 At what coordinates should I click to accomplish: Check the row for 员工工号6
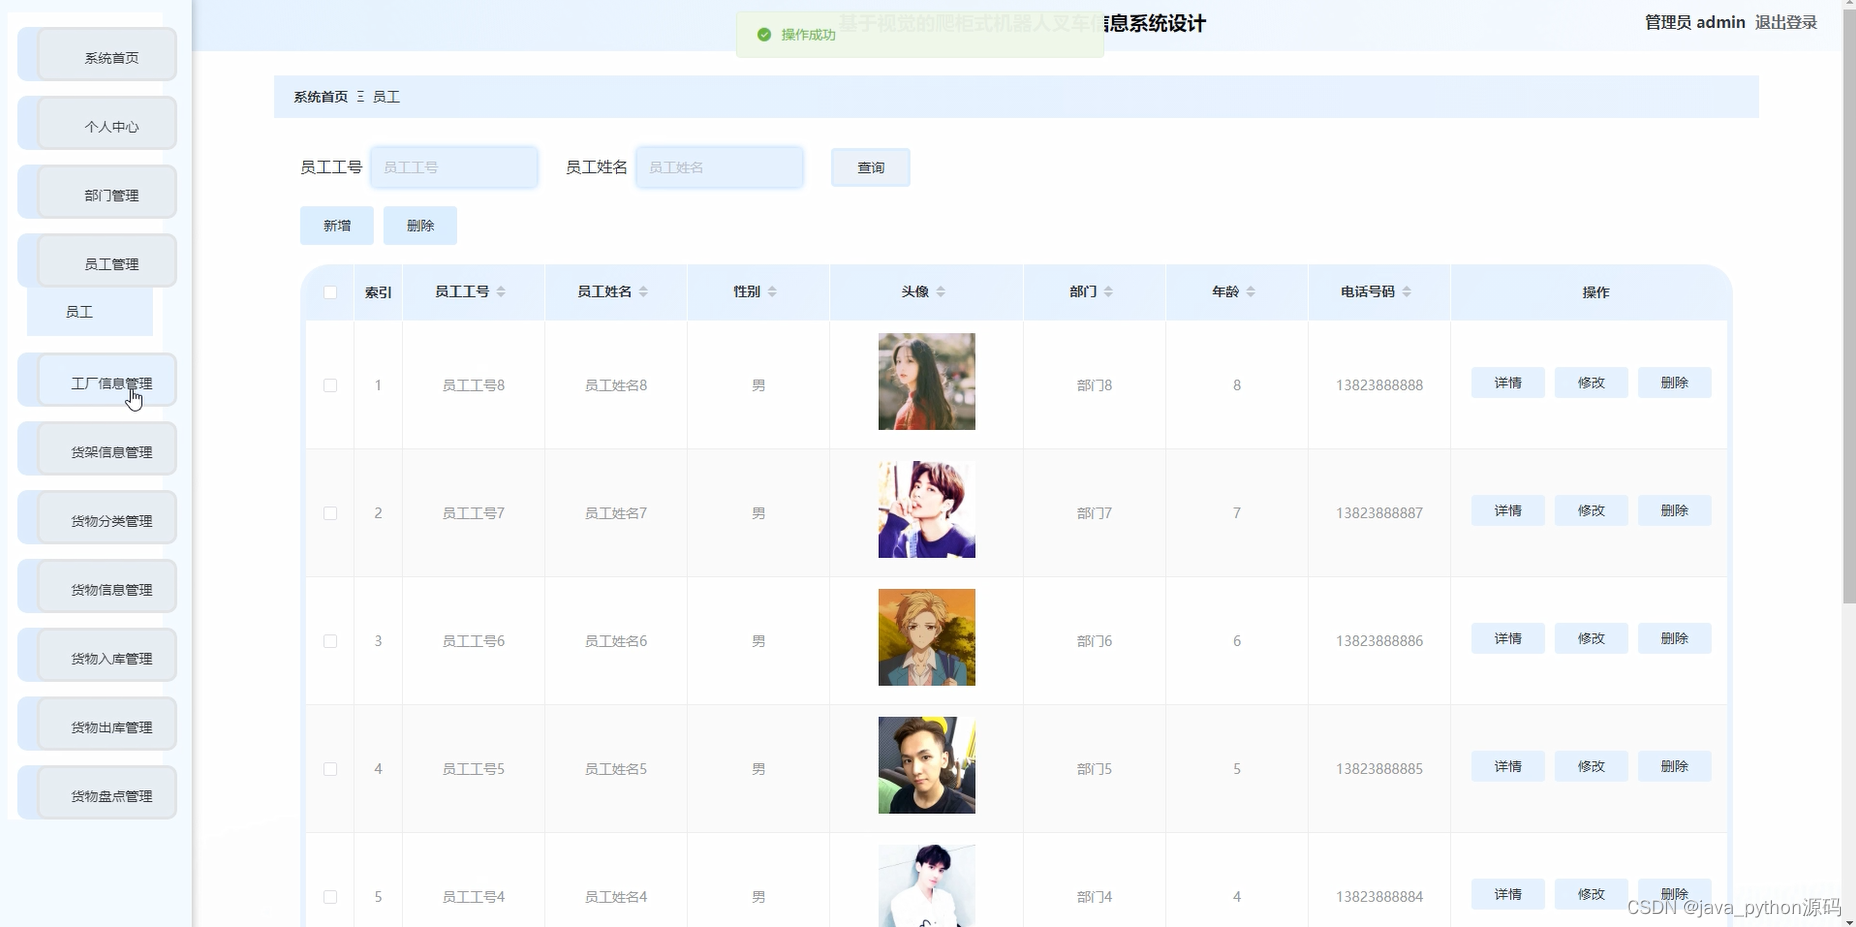click(x=330, y=641)
